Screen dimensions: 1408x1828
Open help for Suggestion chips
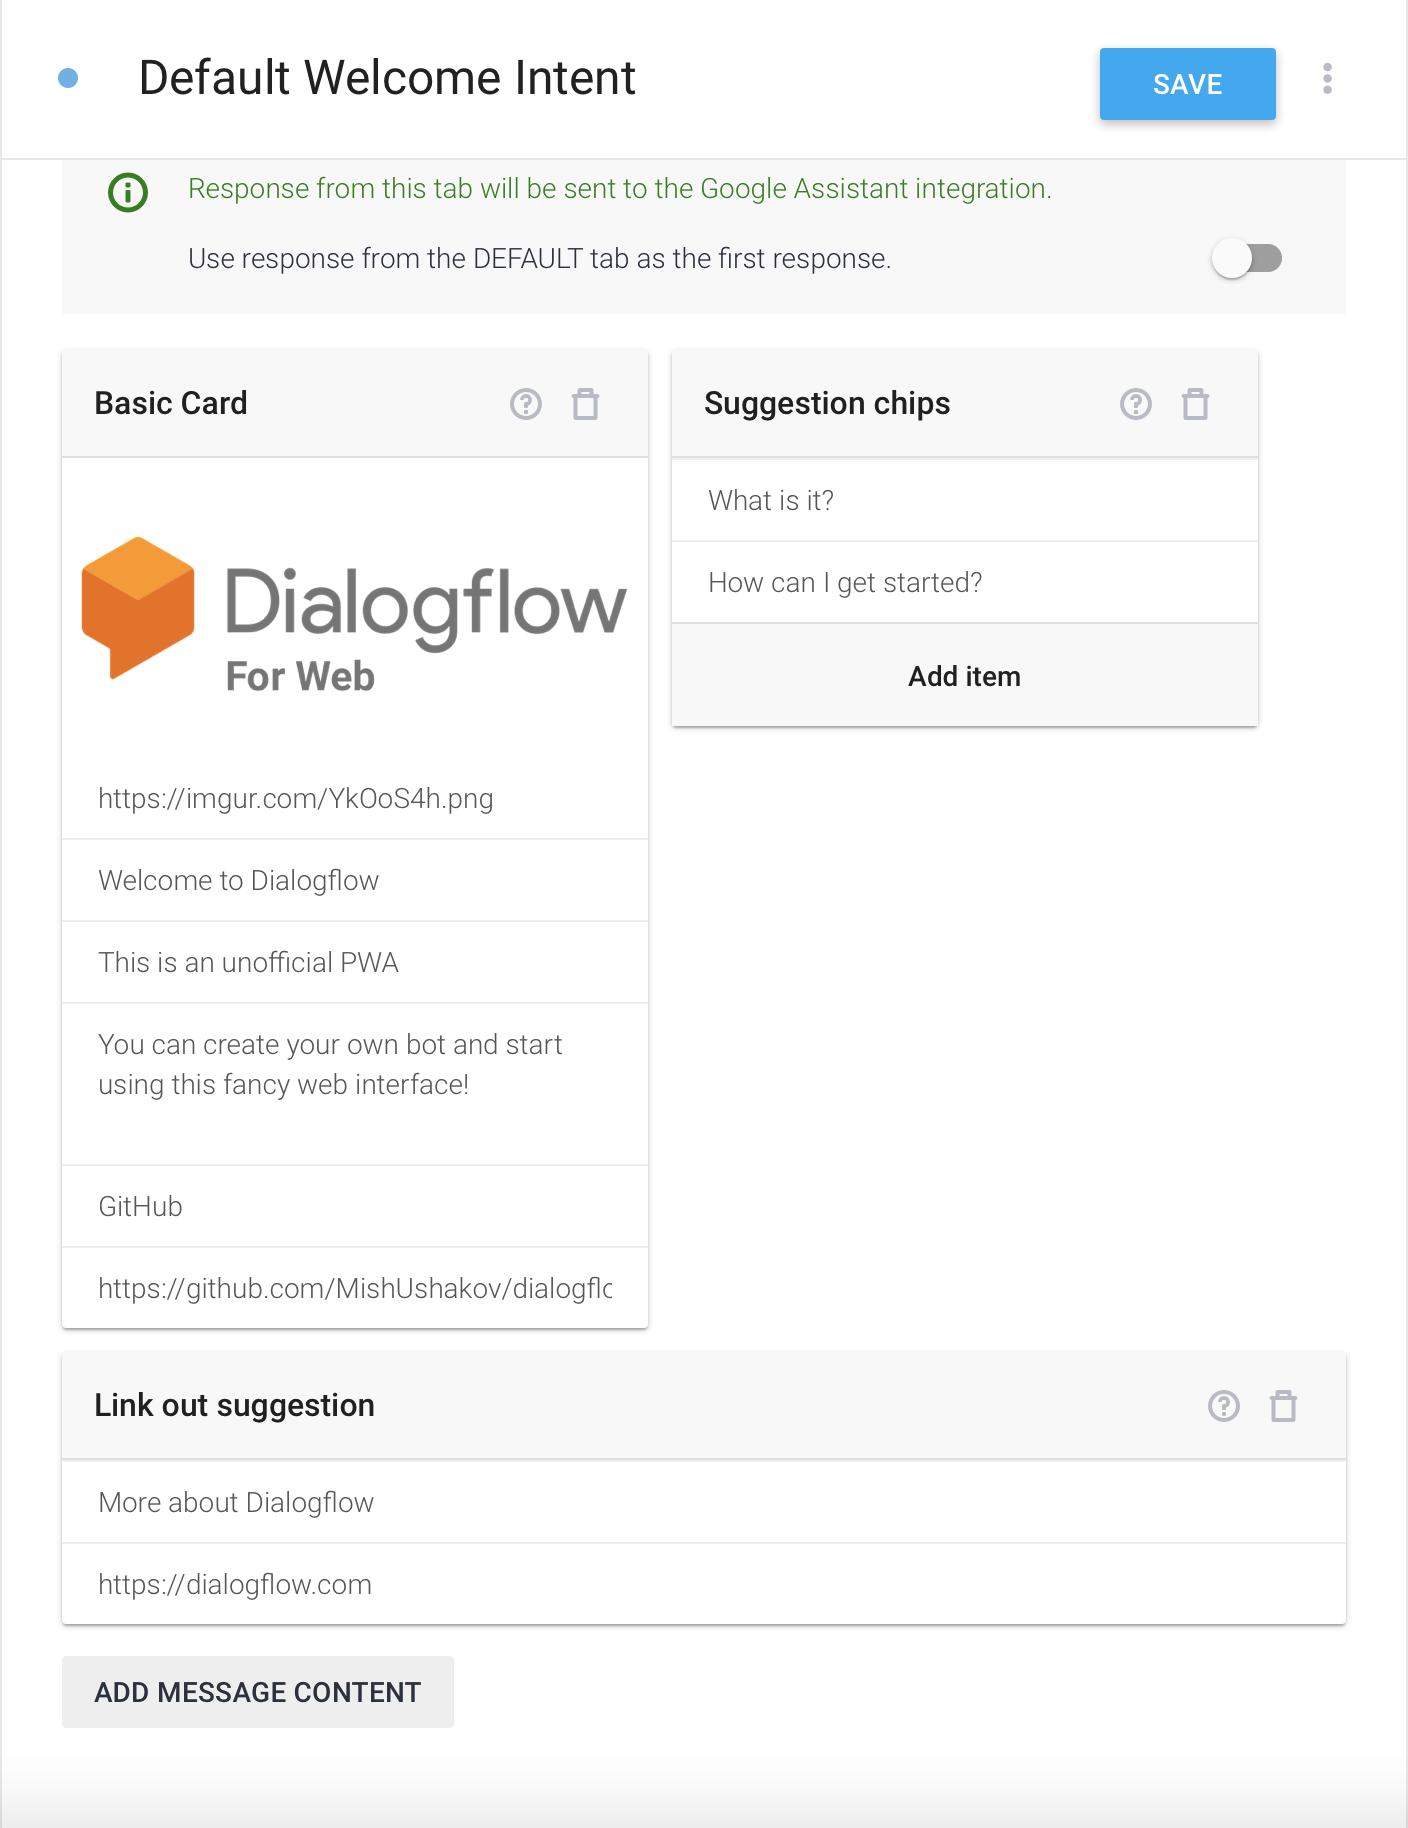pos(1136,404)
